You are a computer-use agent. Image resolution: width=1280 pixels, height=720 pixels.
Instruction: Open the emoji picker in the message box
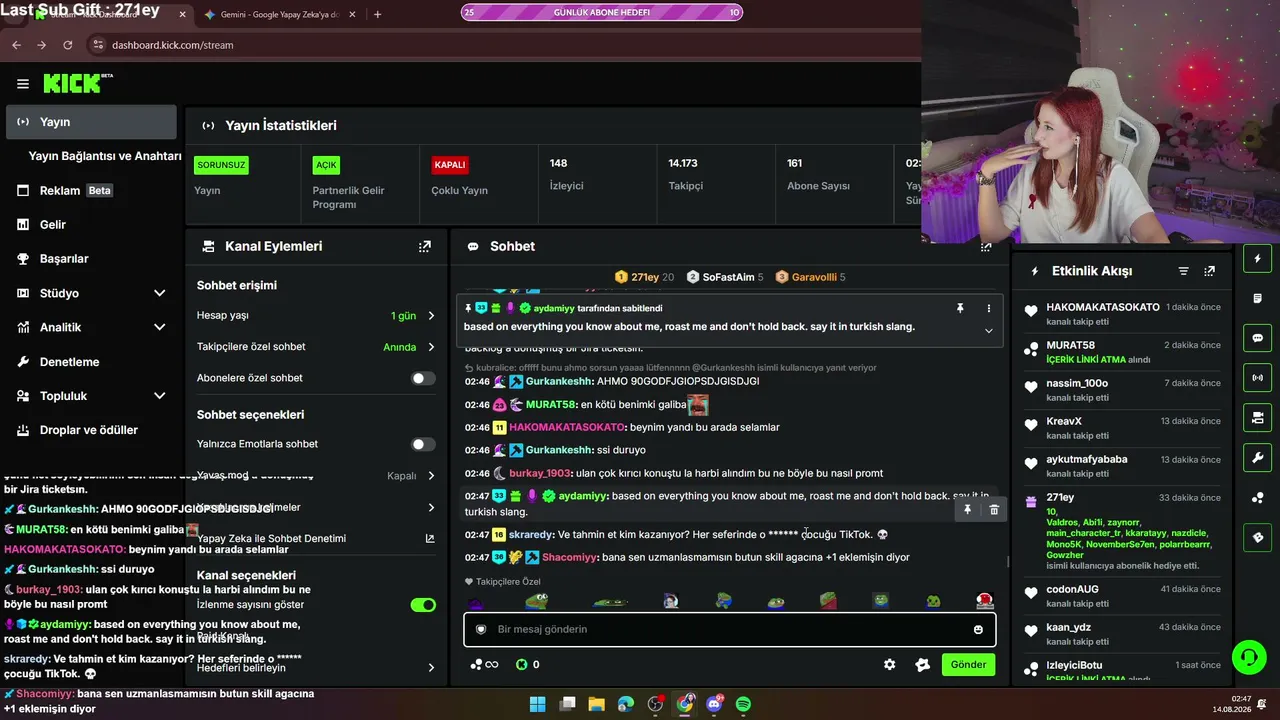tap(978, 630)
